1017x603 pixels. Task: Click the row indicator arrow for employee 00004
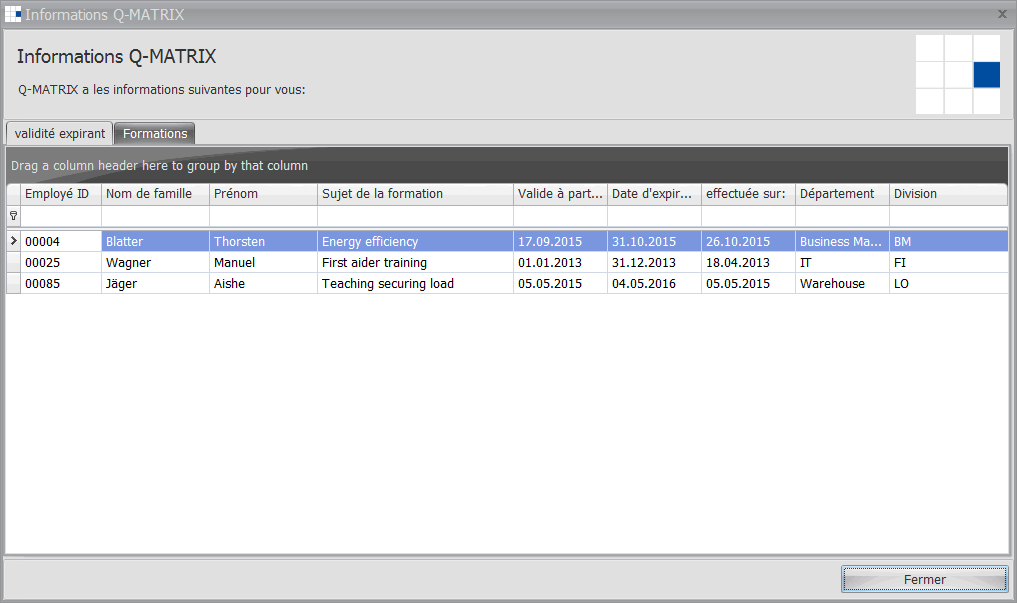pyautogui.click(x=13, y=241)
